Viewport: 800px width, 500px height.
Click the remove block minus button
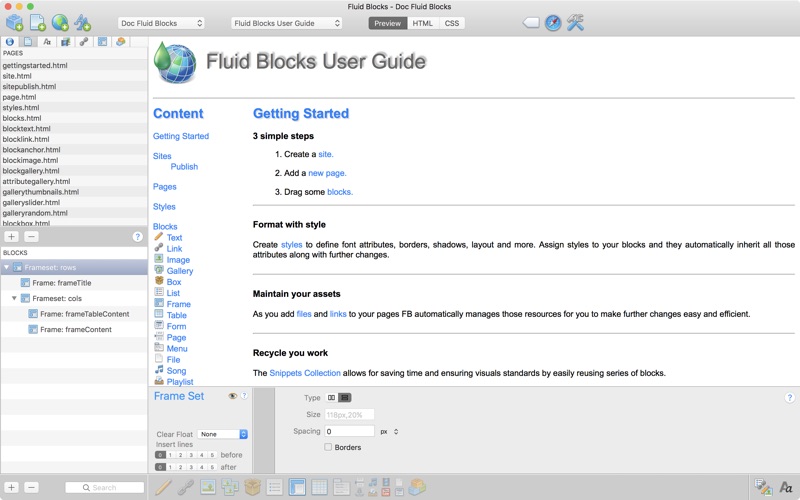(x=31, y=488)
